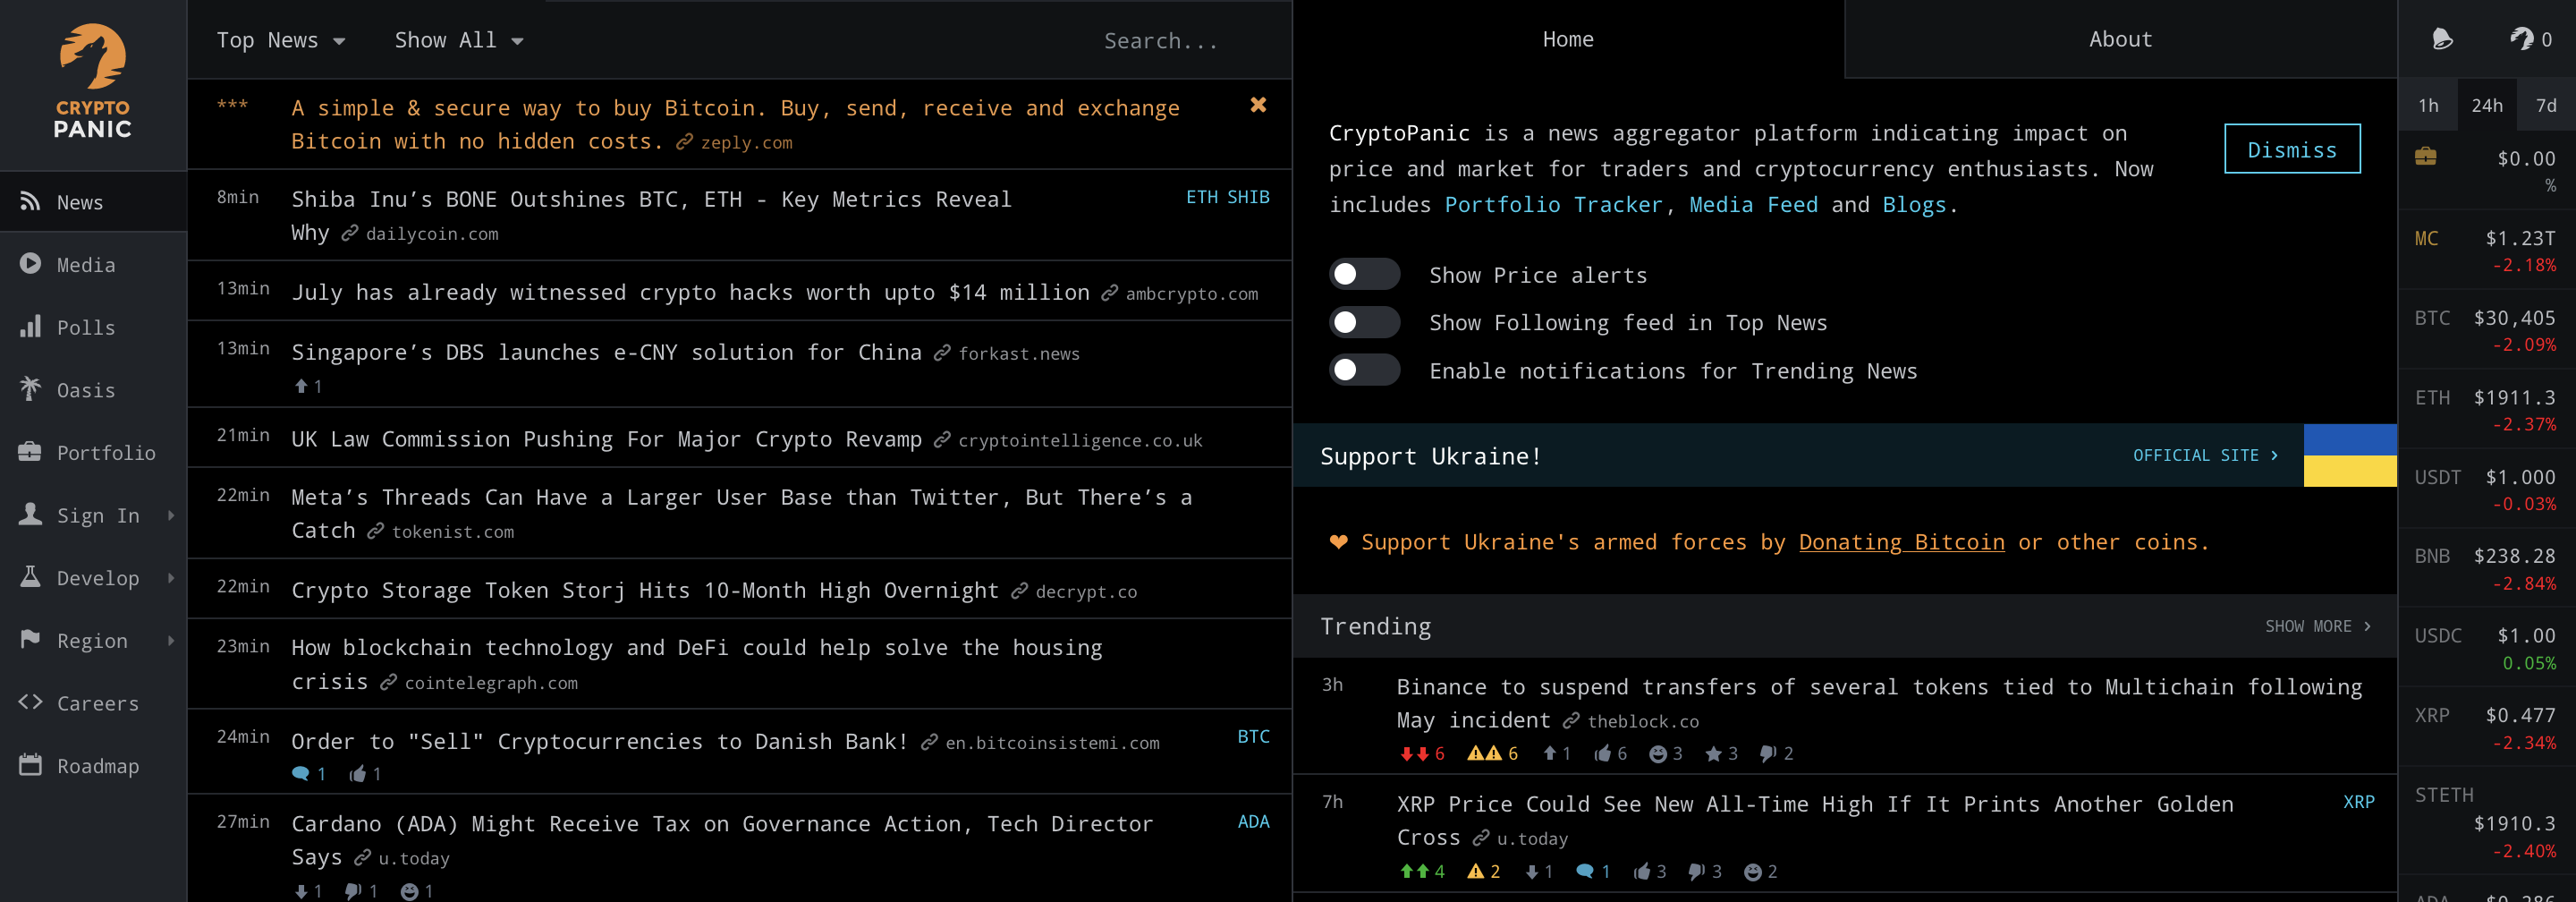Click the notifications counter icon showing 0
Screen dimensions: 2576x902
tap(2531, 39)
